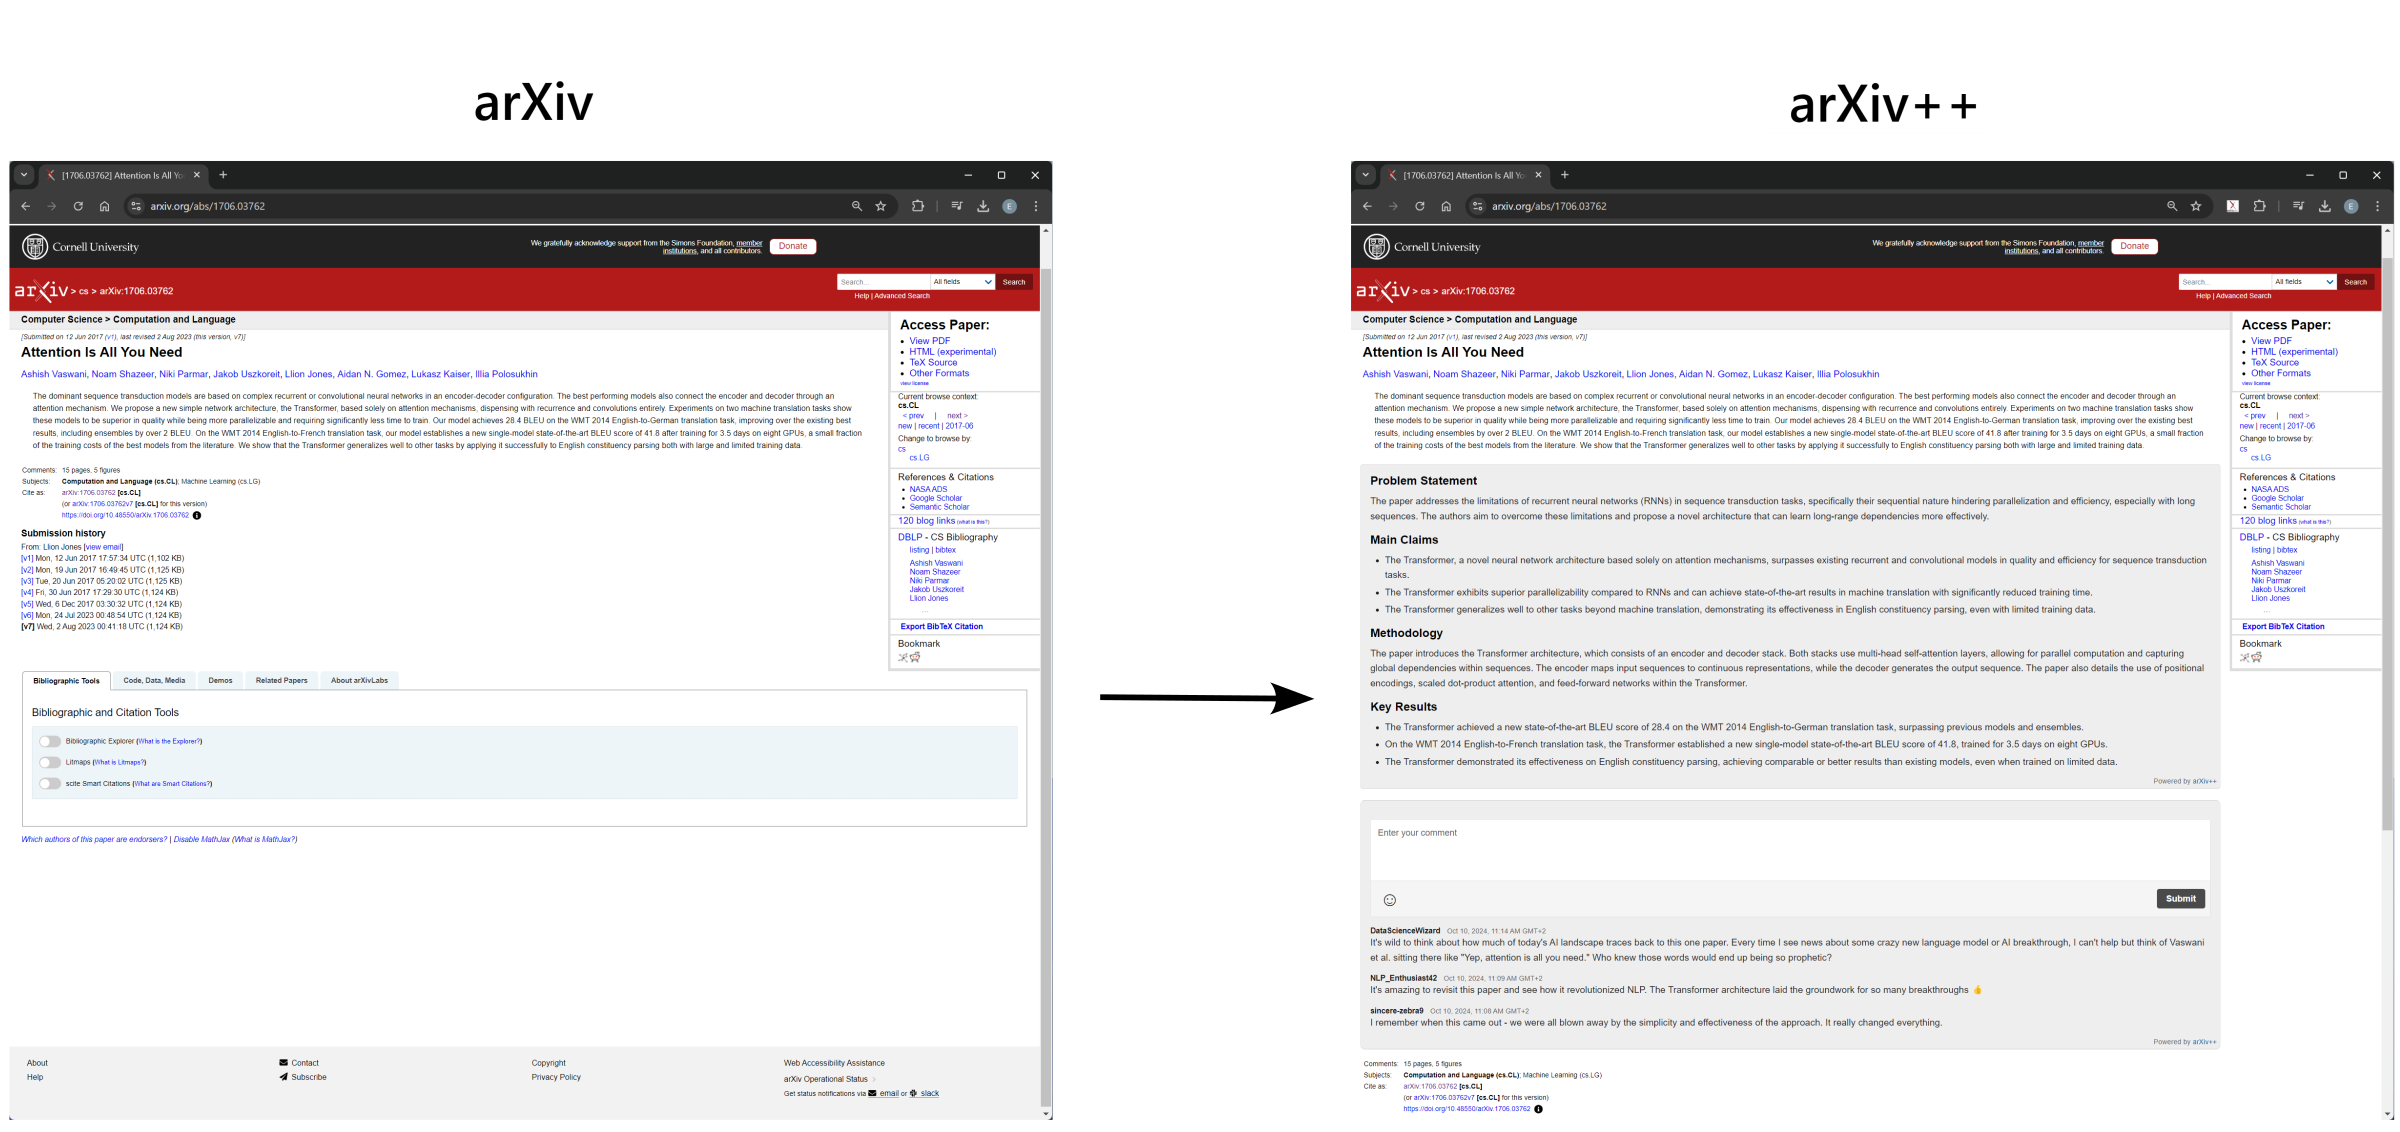Click back arrow in the left arXiv window
This screenshot has width=2400, height=1132.
(x=26, y=206)
